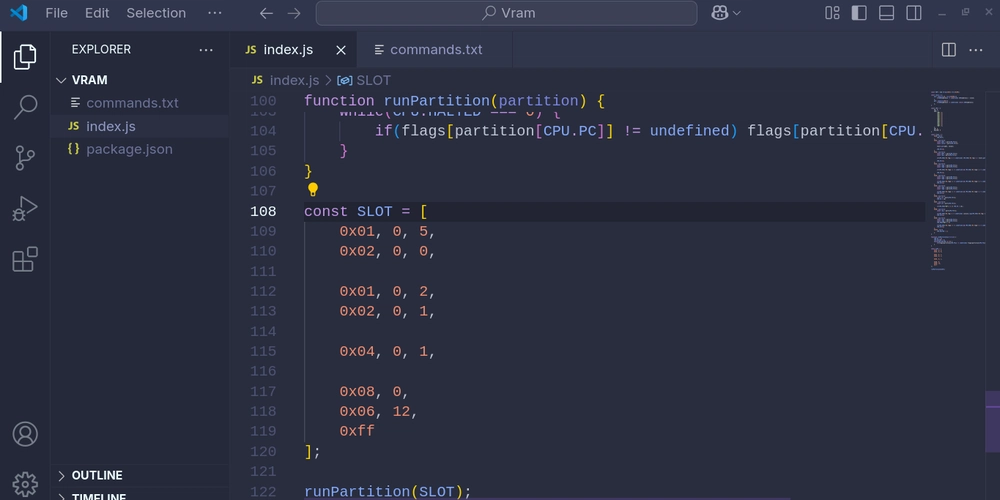This screenshot has width=1000, height=500.
Task: Open the Selection menu
Action: coord(156,13)
